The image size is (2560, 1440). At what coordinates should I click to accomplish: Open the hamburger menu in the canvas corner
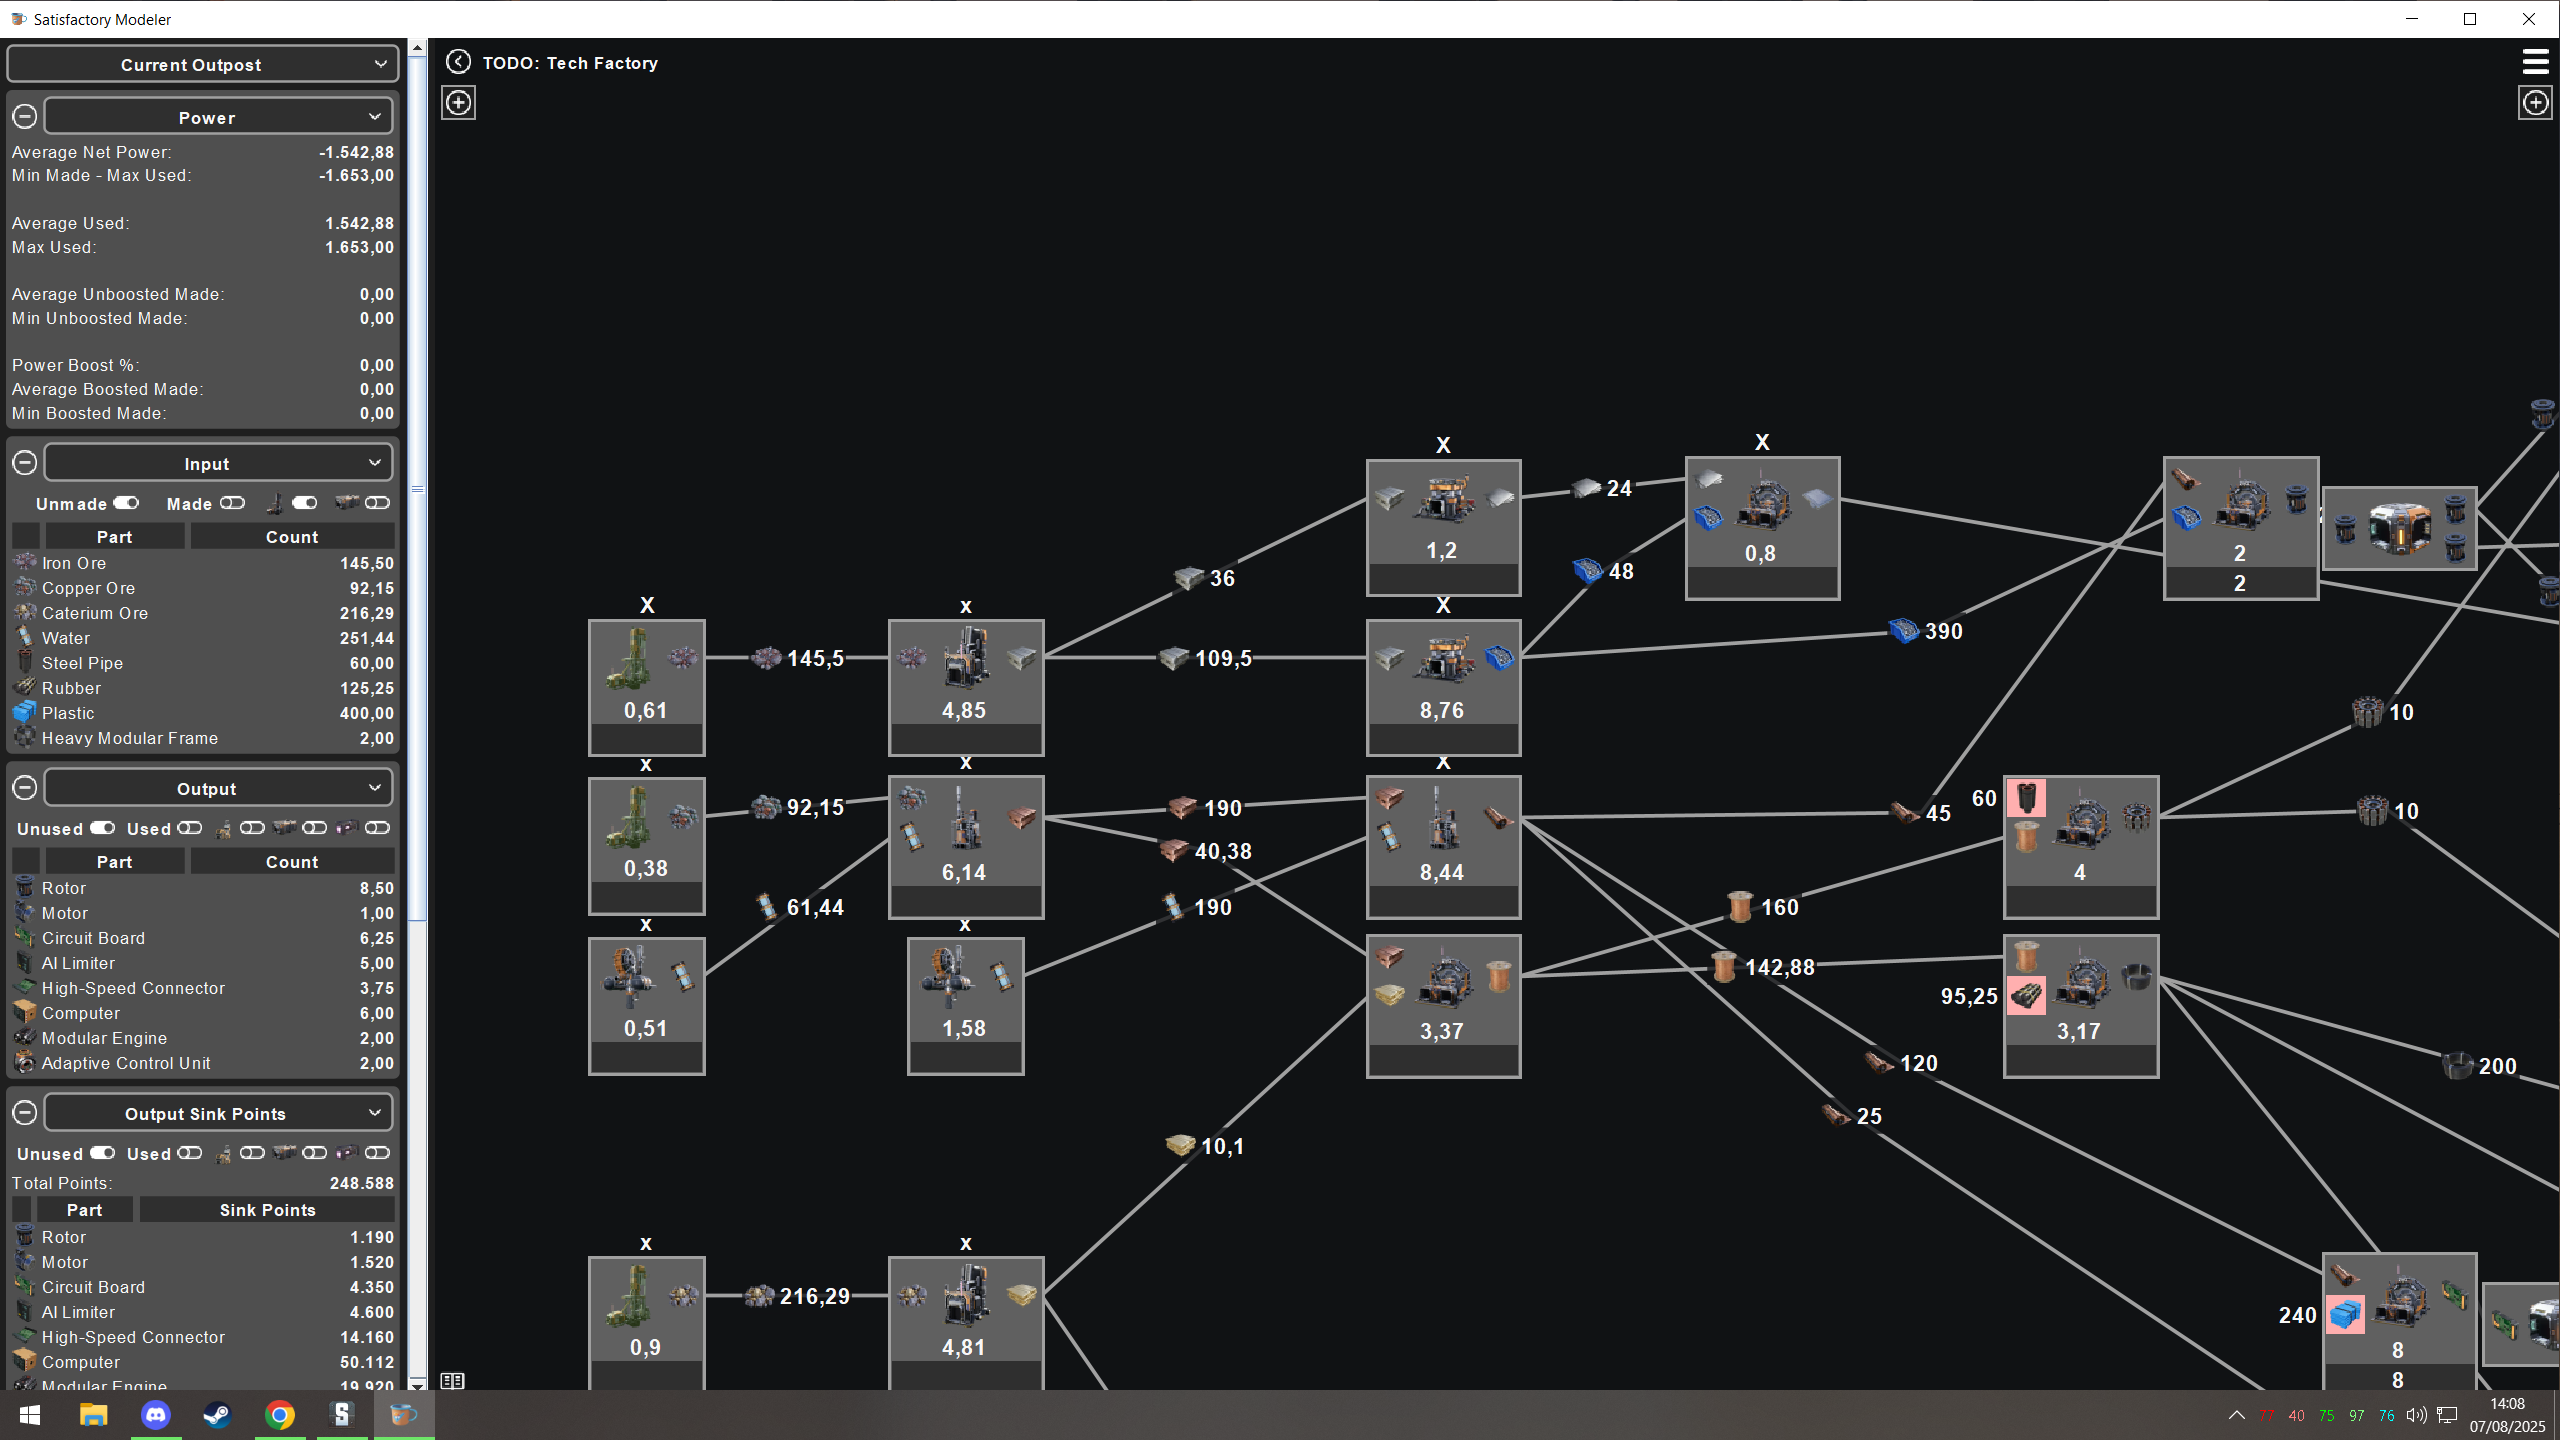(x=2535, y=62)
